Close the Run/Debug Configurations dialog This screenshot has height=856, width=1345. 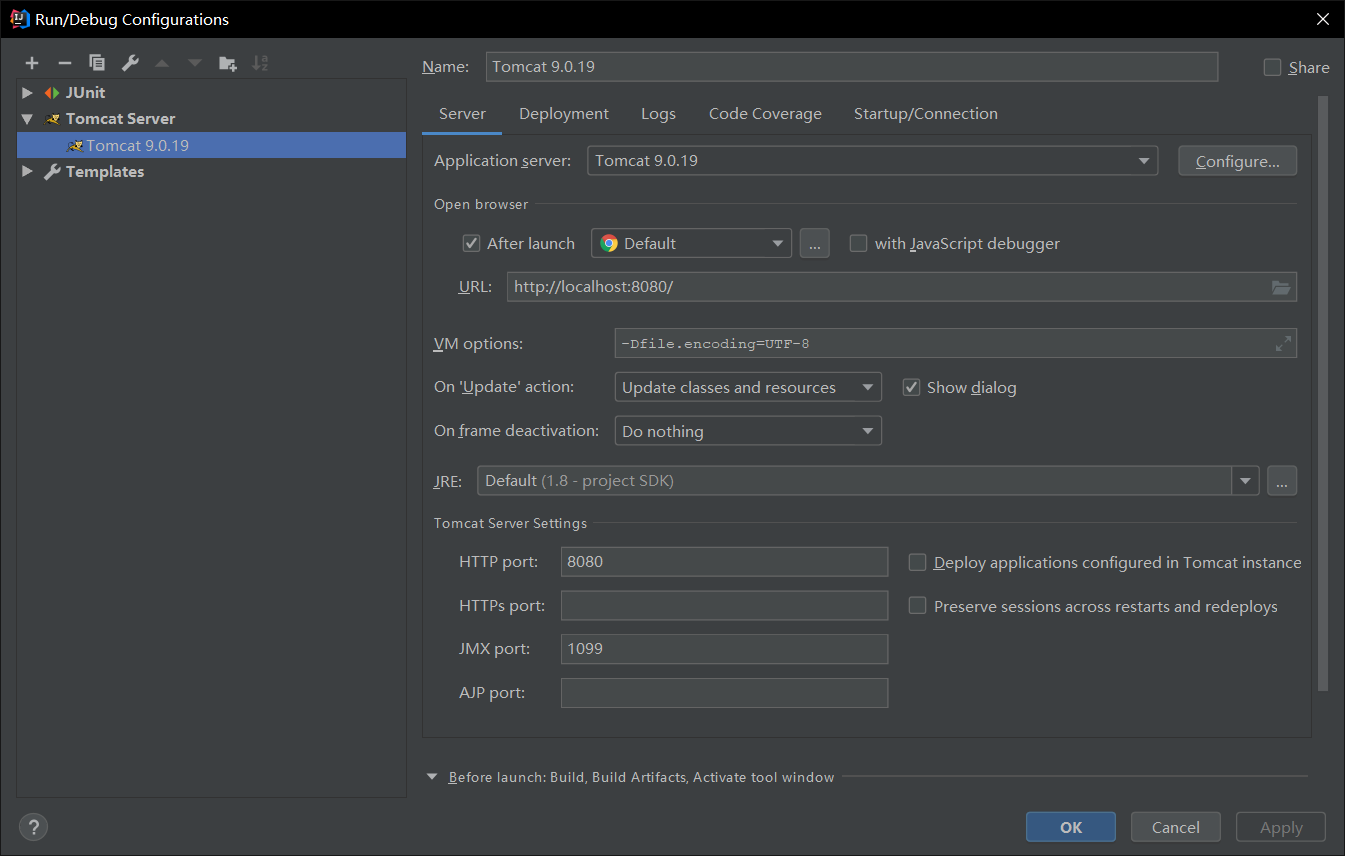click(1322, 19)
